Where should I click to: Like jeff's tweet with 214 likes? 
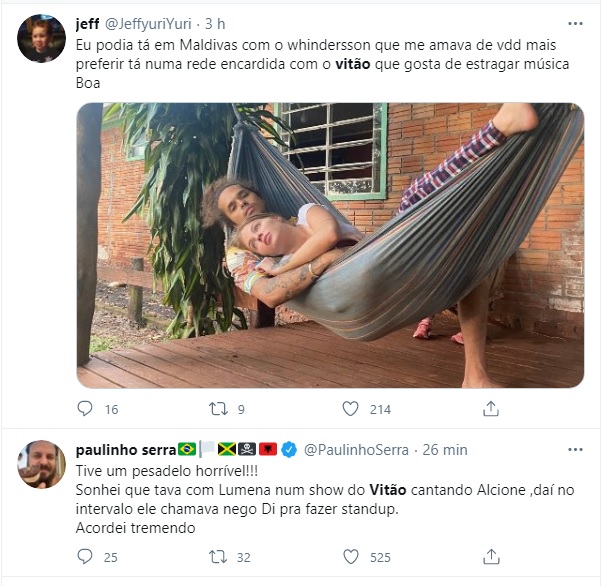pyautogui.click(x=350, y=409)
